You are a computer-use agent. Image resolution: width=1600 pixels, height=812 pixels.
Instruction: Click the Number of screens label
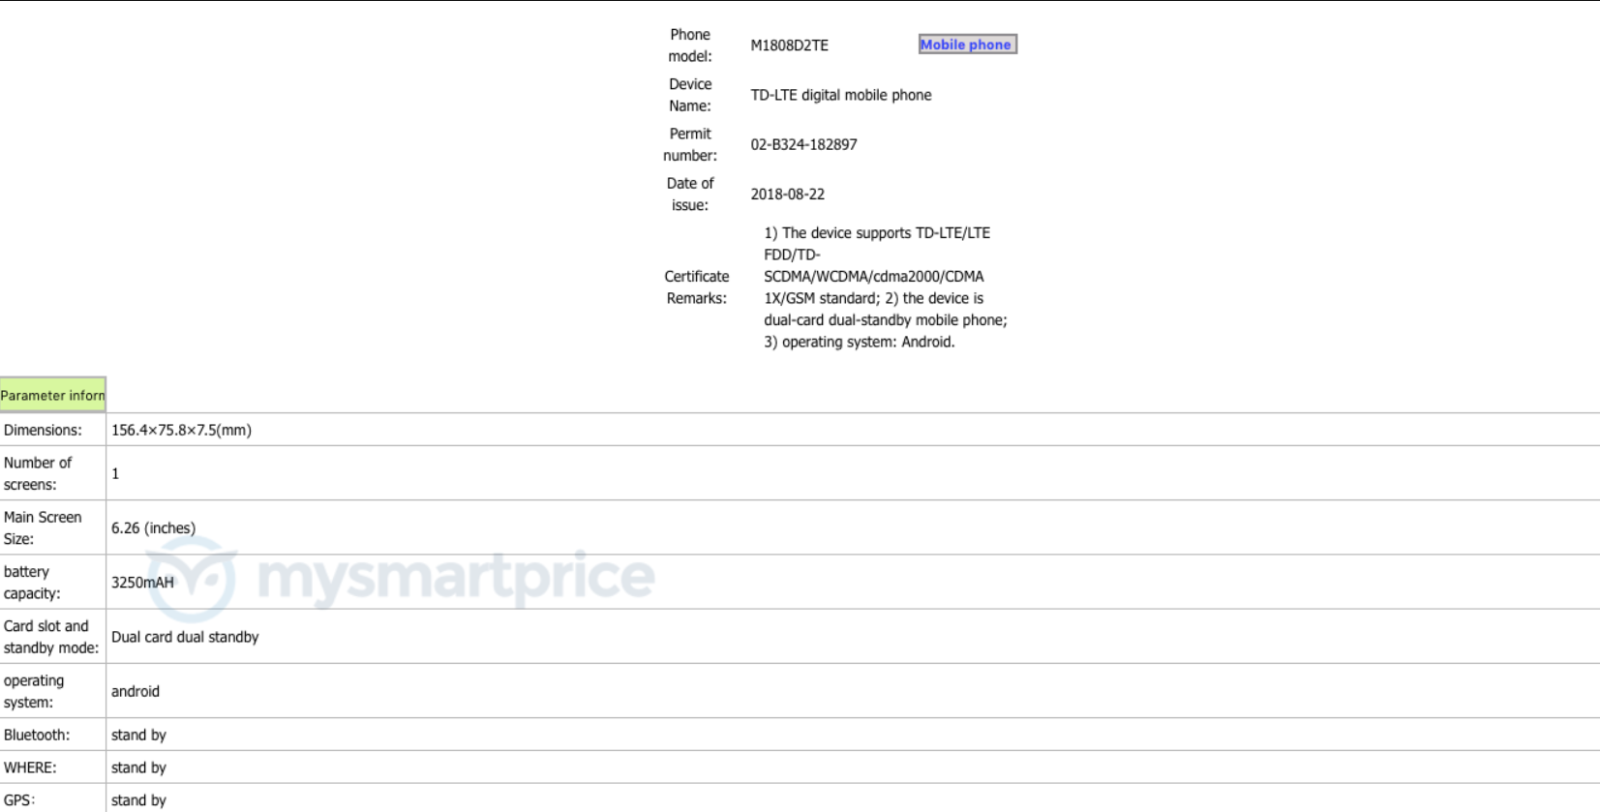38,473
